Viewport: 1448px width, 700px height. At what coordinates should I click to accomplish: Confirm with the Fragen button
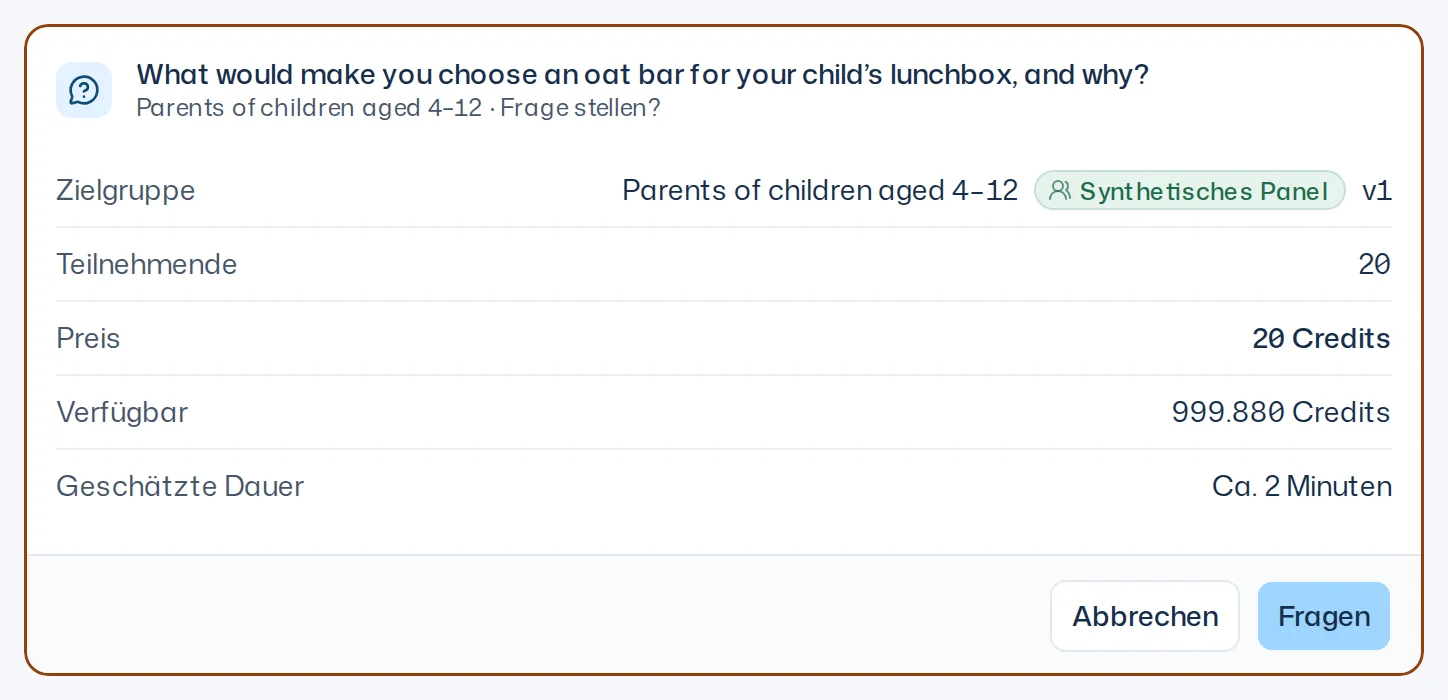[1324, 616]
